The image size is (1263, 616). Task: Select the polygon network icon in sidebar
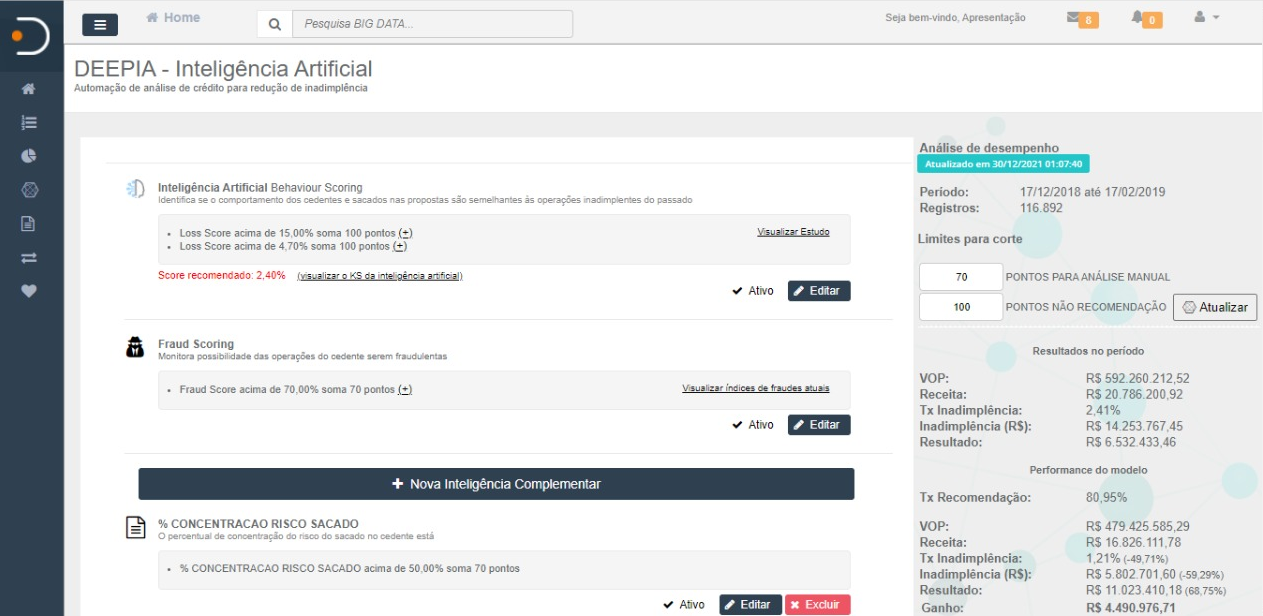click(29, 190)
